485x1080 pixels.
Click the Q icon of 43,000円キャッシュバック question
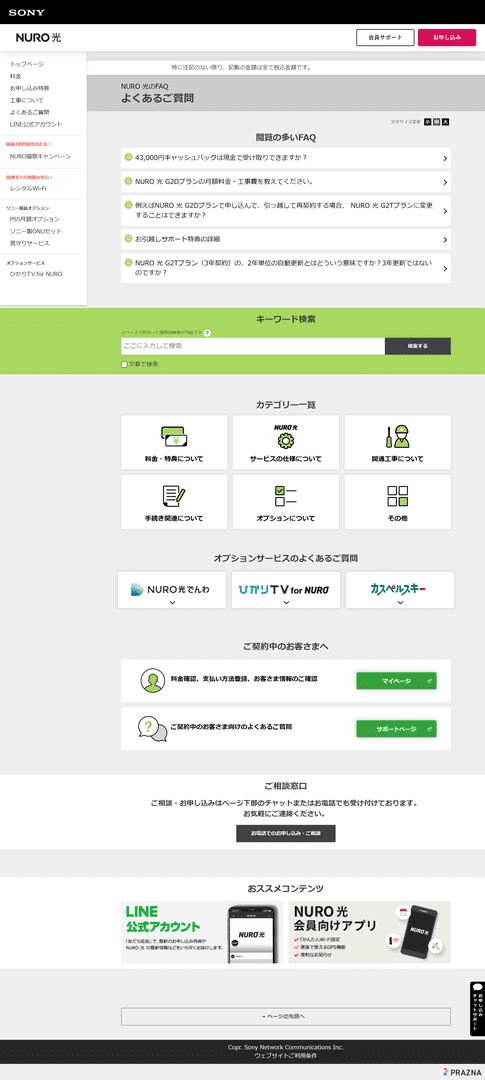click(x=128, y=157)
